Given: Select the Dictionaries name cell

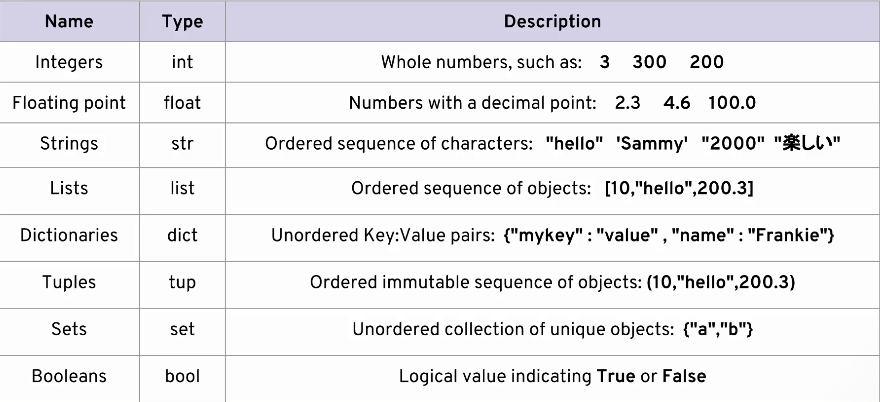Looking at the screenshot, I should click(x=69, y=235).
